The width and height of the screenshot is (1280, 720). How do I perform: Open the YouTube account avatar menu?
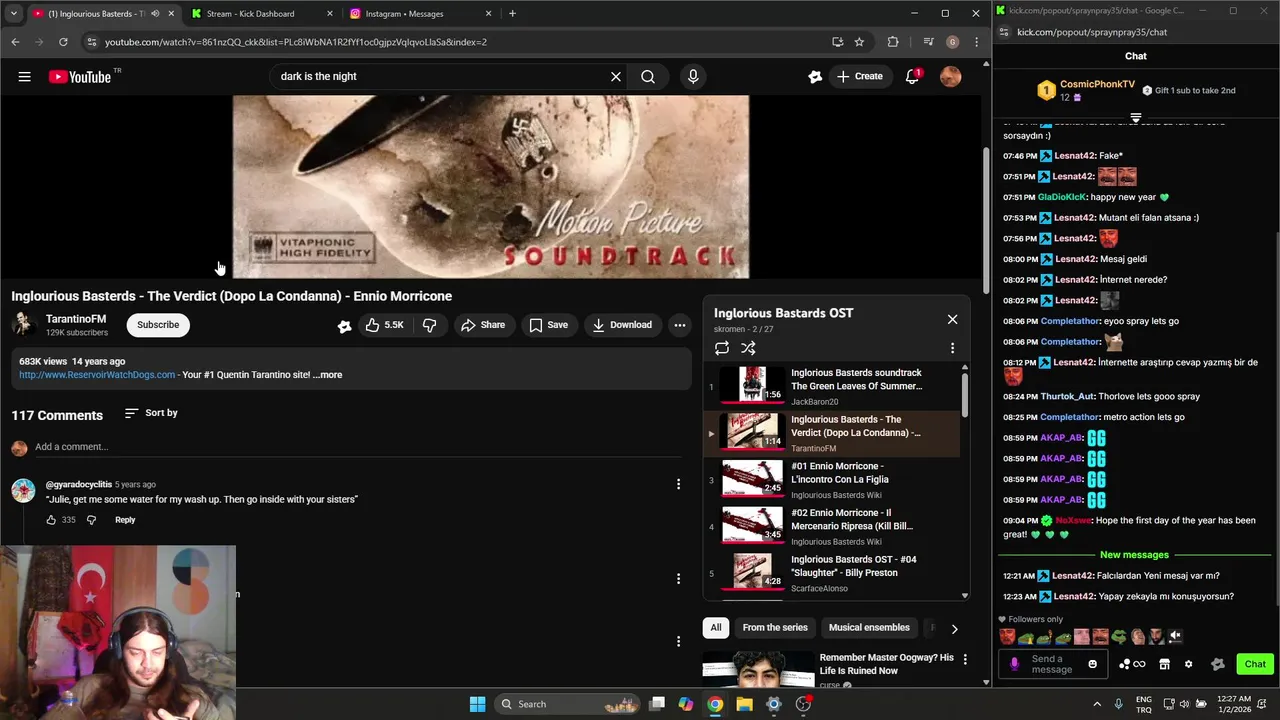pyautogui.click(x=950, y=76)
